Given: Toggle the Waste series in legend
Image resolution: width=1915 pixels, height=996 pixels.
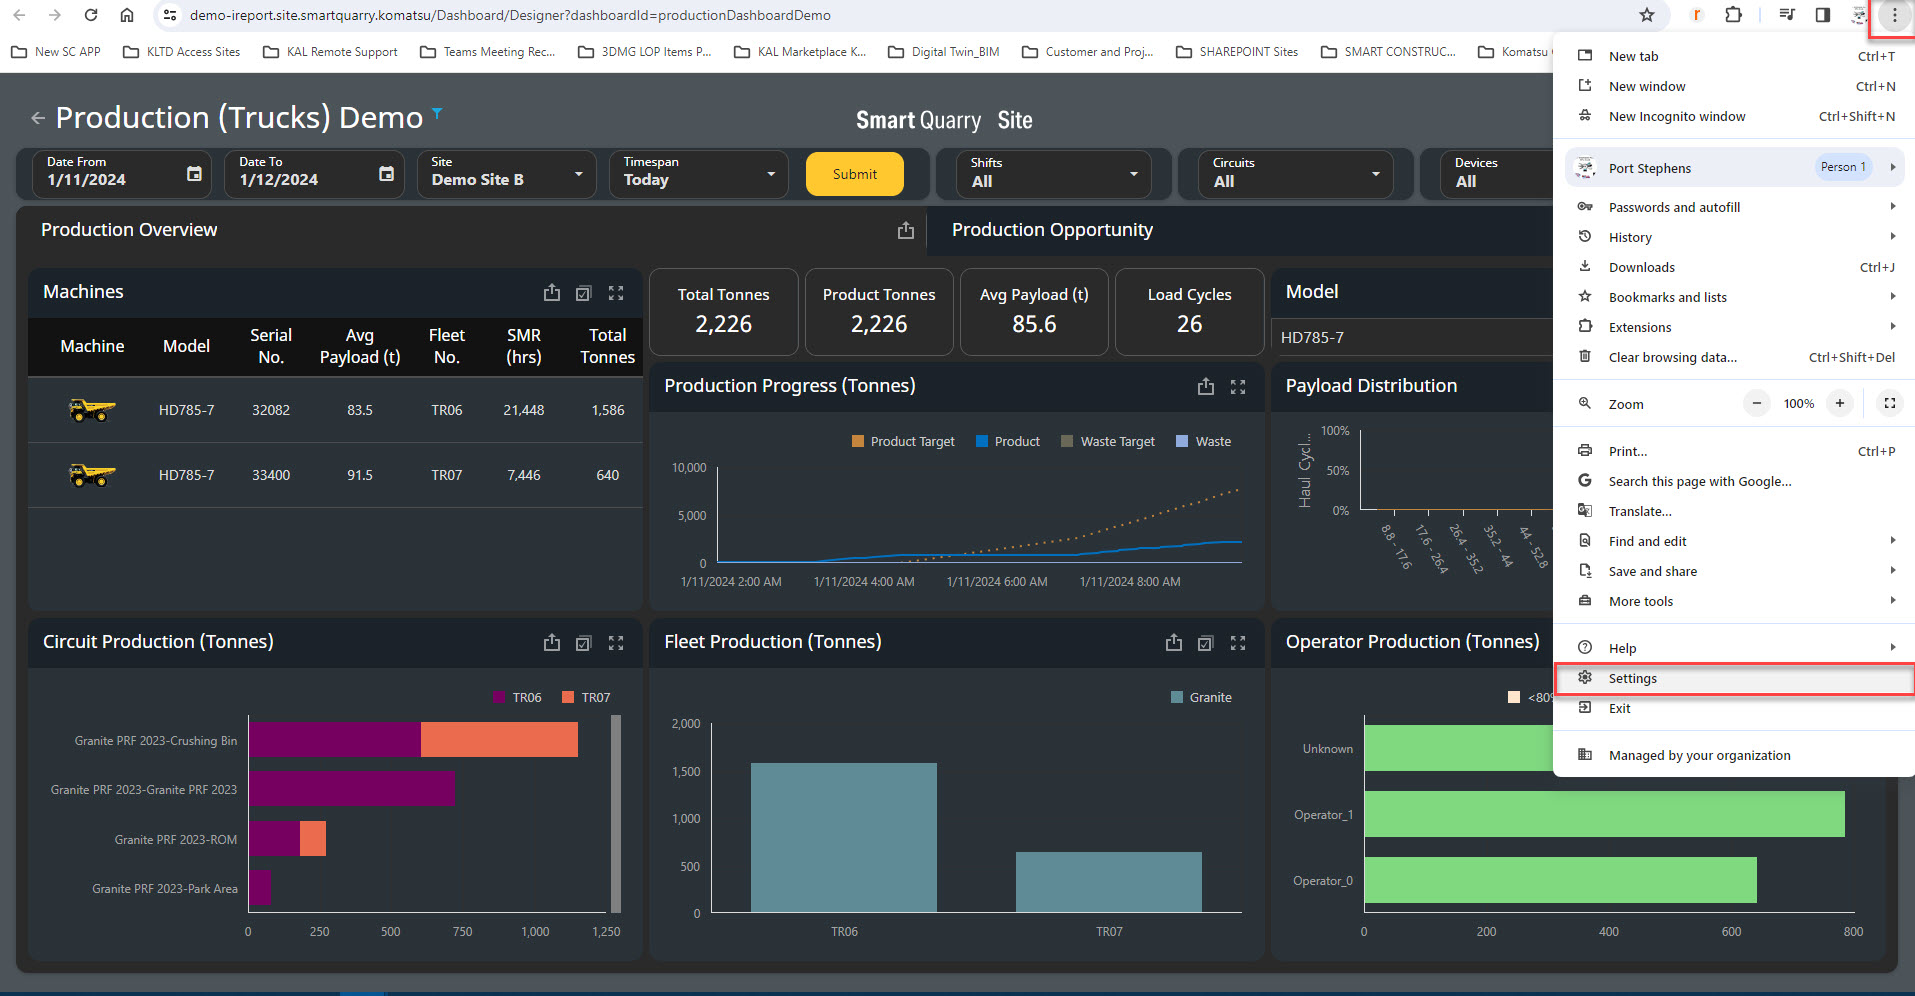Looking at the screenshot, I should pos(1204,441).
